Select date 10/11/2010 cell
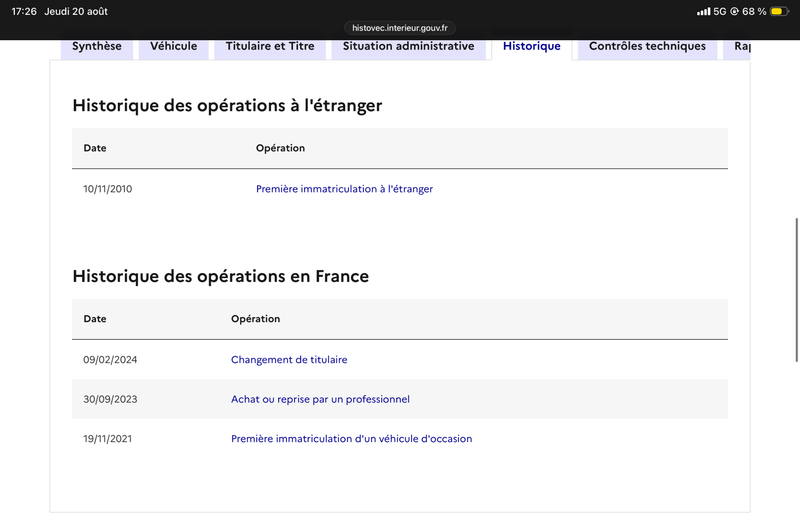The width and height of the screenshot is (800, 525). [108, 189]
